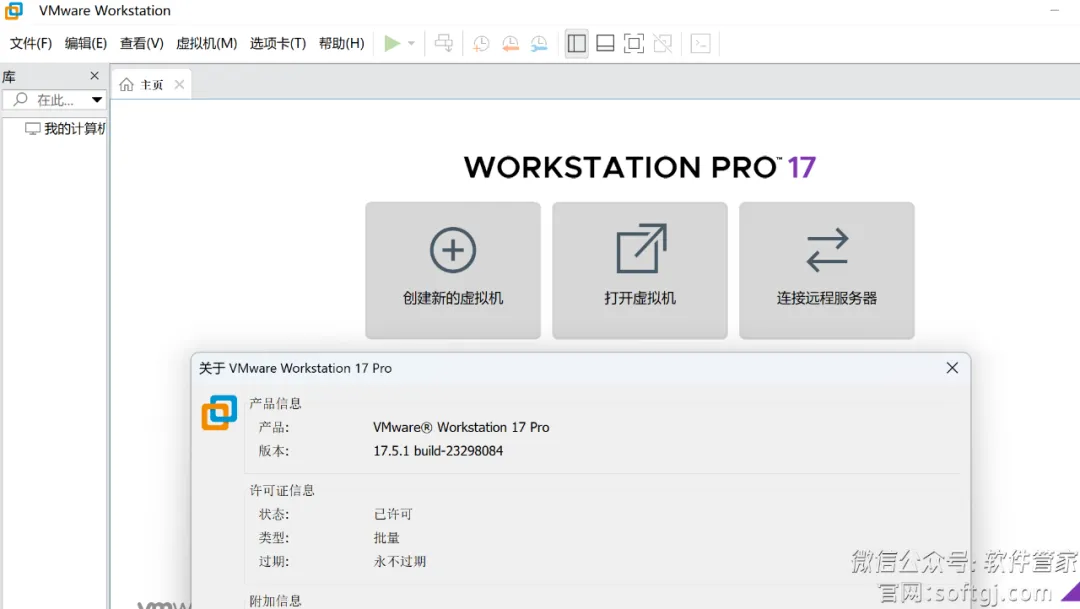Viewport: 1080px width, 609px height.
Task: Click the home icon on the 主页 tab
Action: (126, 85)
